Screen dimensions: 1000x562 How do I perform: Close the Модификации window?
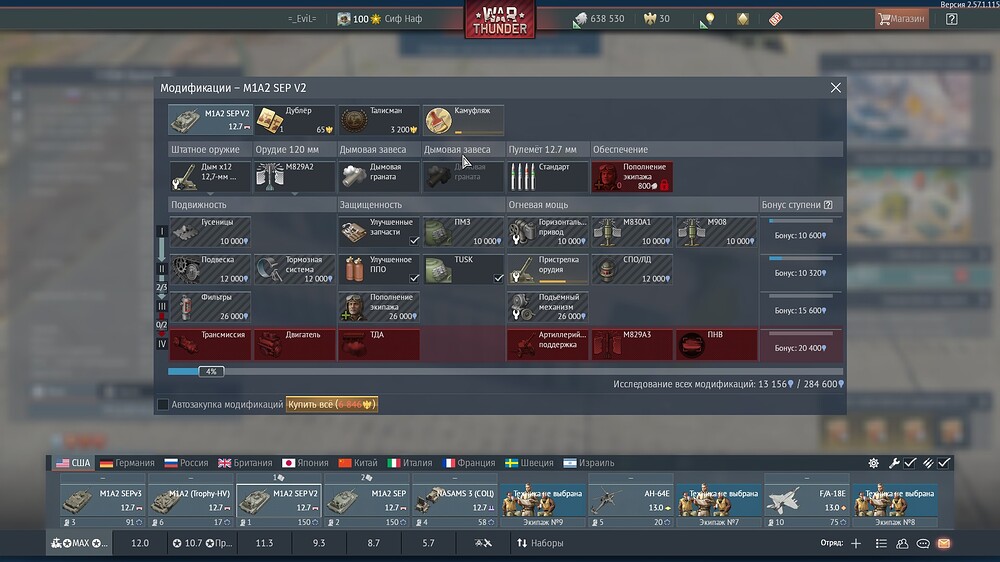point(835,88)
